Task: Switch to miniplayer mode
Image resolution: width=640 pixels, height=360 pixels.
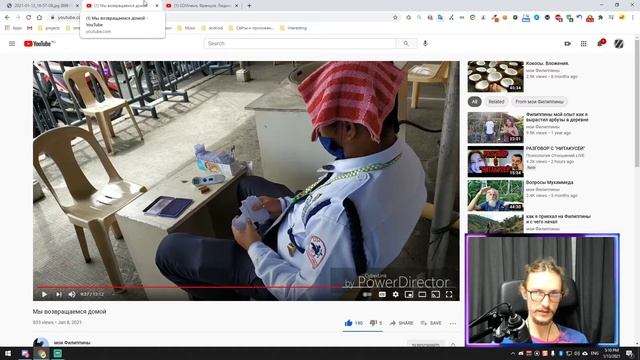Action: coord(409,294)
